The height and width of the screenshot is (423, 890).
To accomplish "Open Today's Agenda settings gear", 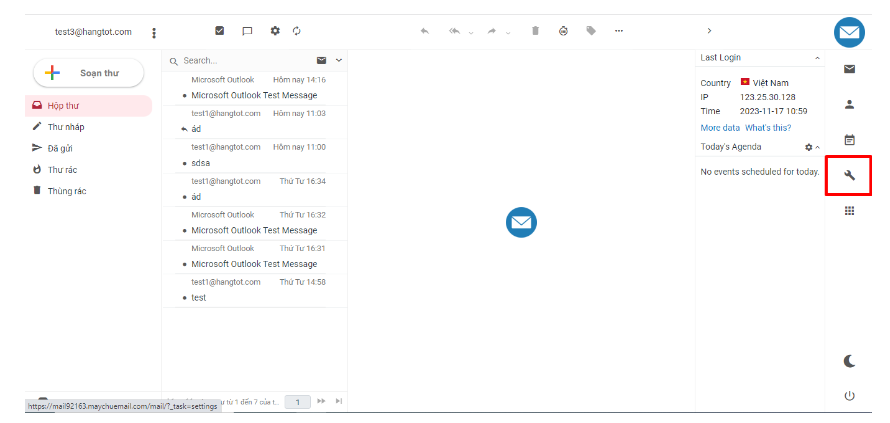I will coord(808,147).
